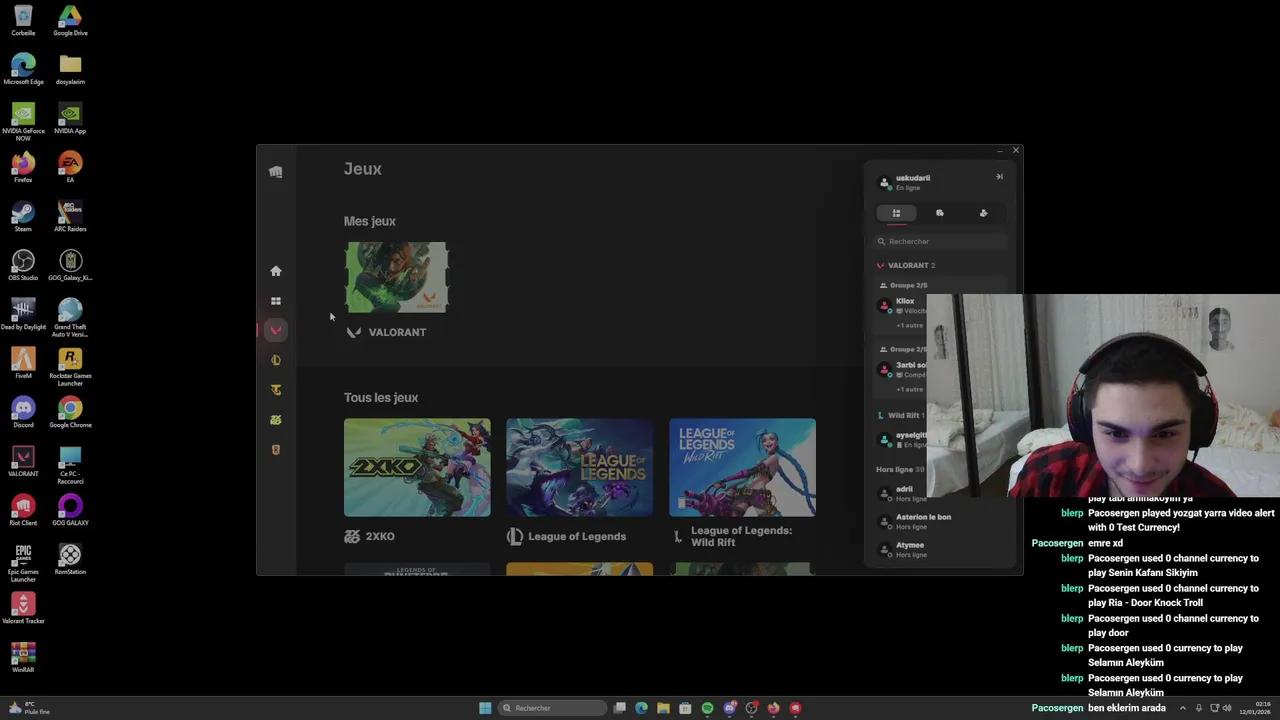This screenshot has width=1280, height=720.
Task: Click 'League of Legends: Wild Rift' title
Action: point(741,536)
